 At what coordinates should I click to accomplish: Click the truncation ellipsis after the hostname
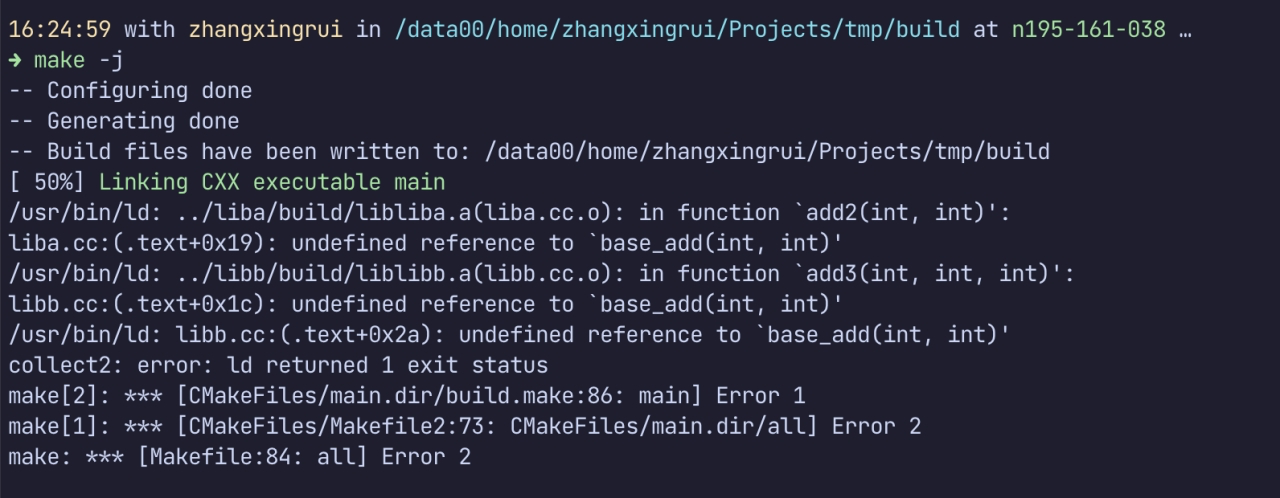pos(1185,30)
